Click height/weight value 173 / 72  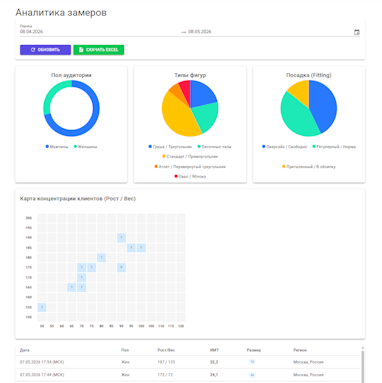[165, 375]
